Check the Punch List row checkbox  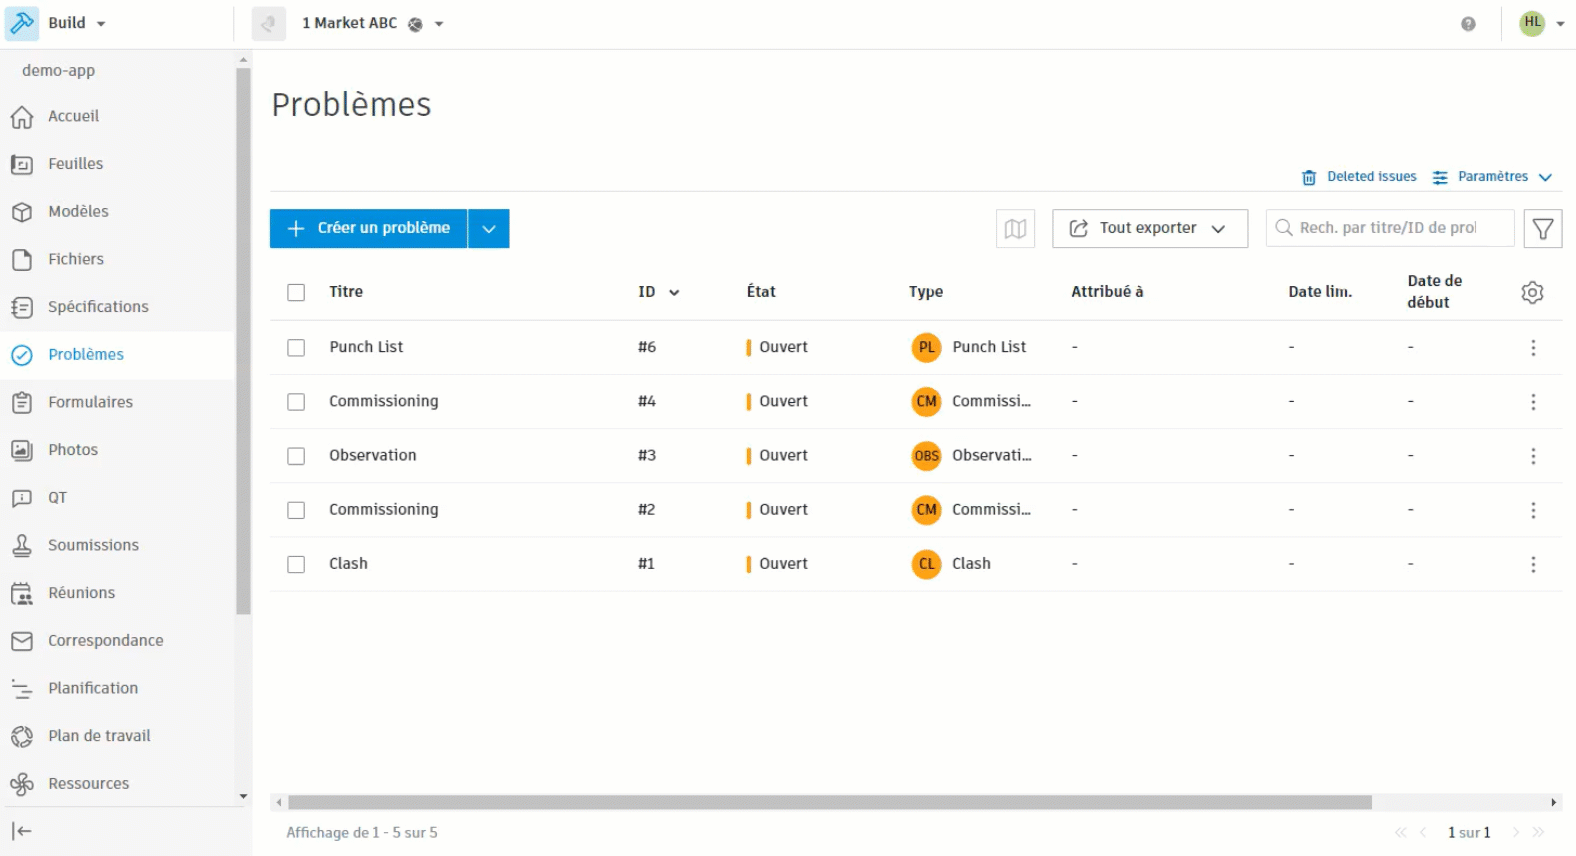click(x=296, y=347)
